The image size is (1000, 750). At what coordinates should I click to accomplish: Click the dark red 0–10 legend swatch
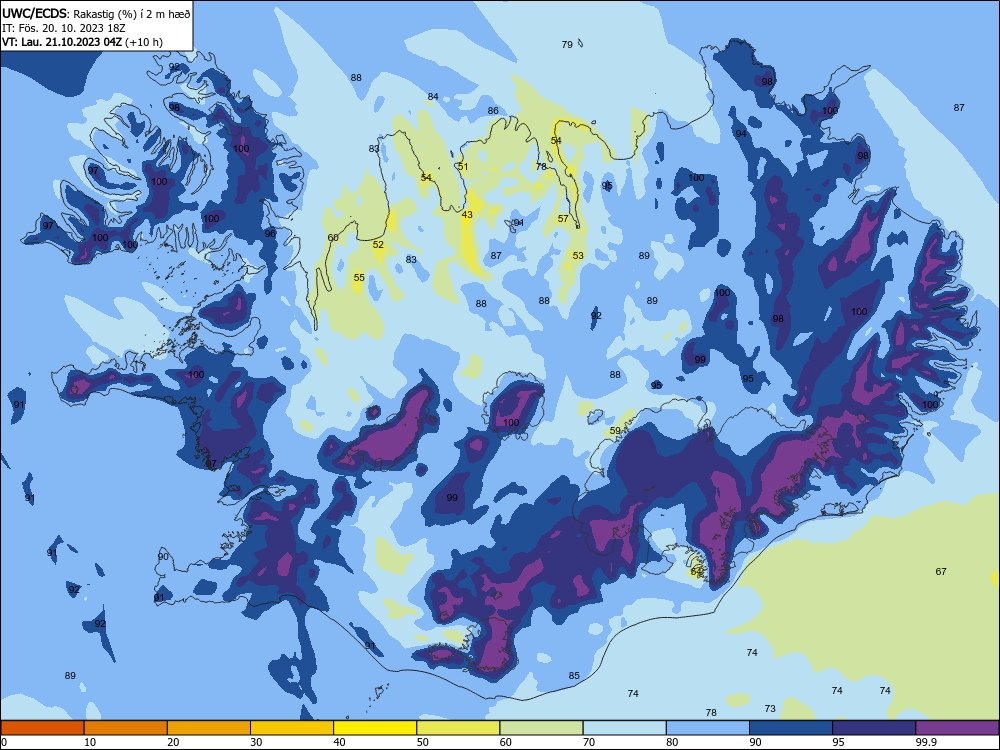[42, 728]
